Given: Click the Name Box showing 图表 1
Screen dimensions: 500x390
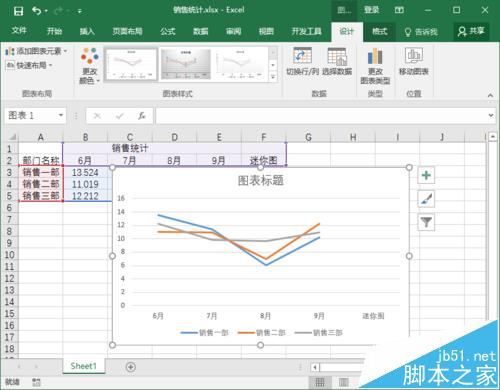Looking at the screenshot, I should pyautogui.click(x=31, y=115).
